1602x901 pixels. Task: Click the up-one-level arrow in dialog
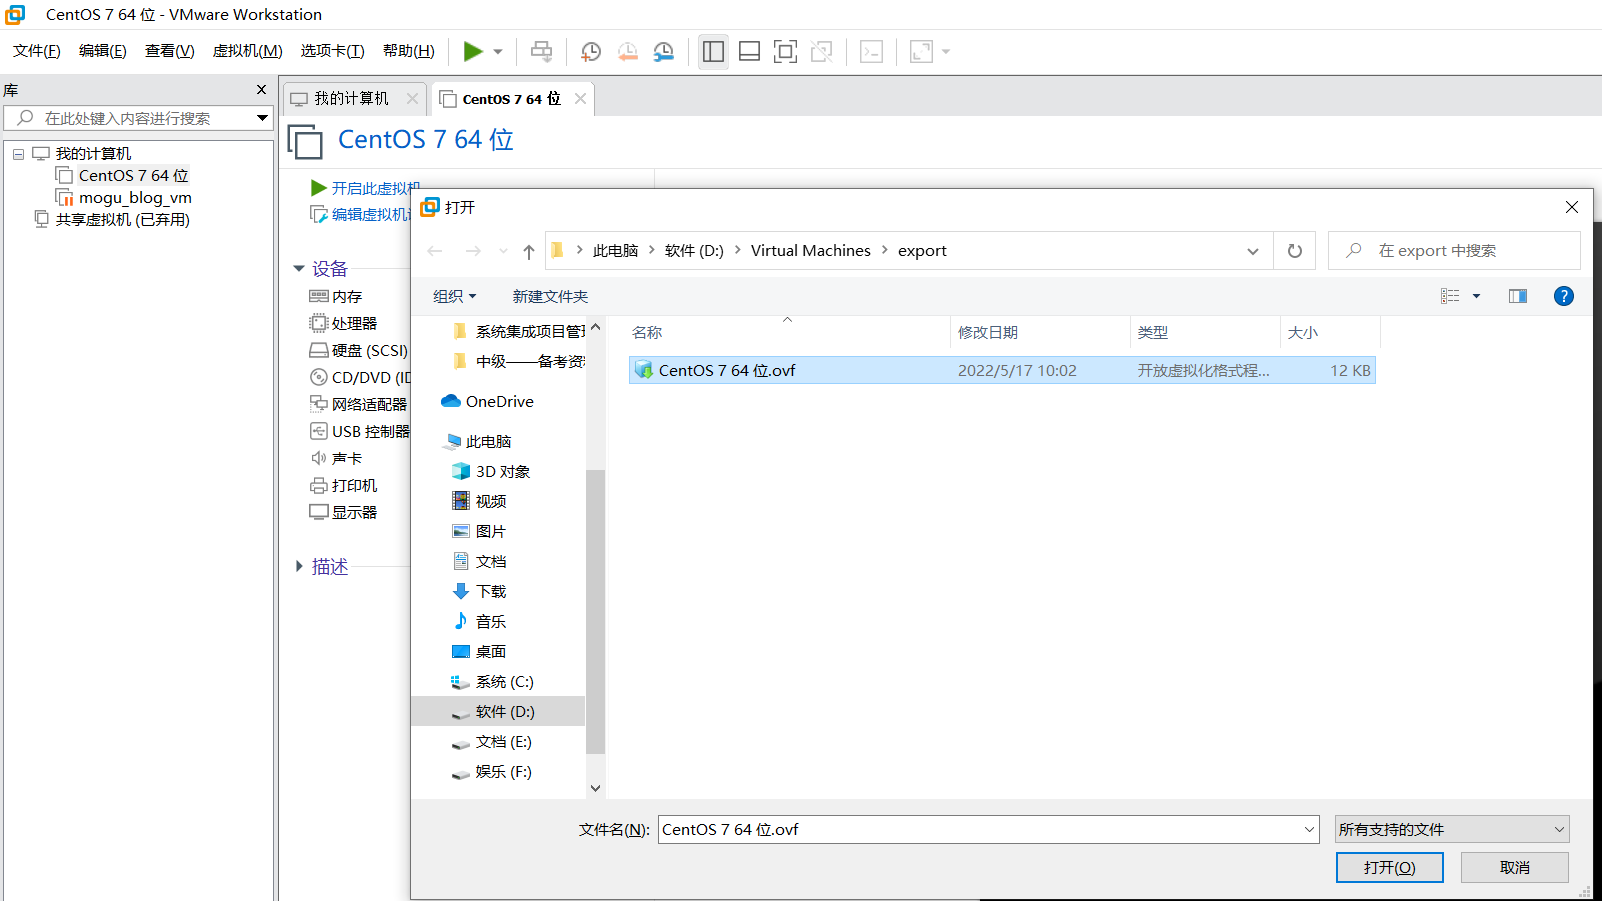[529, 251]
